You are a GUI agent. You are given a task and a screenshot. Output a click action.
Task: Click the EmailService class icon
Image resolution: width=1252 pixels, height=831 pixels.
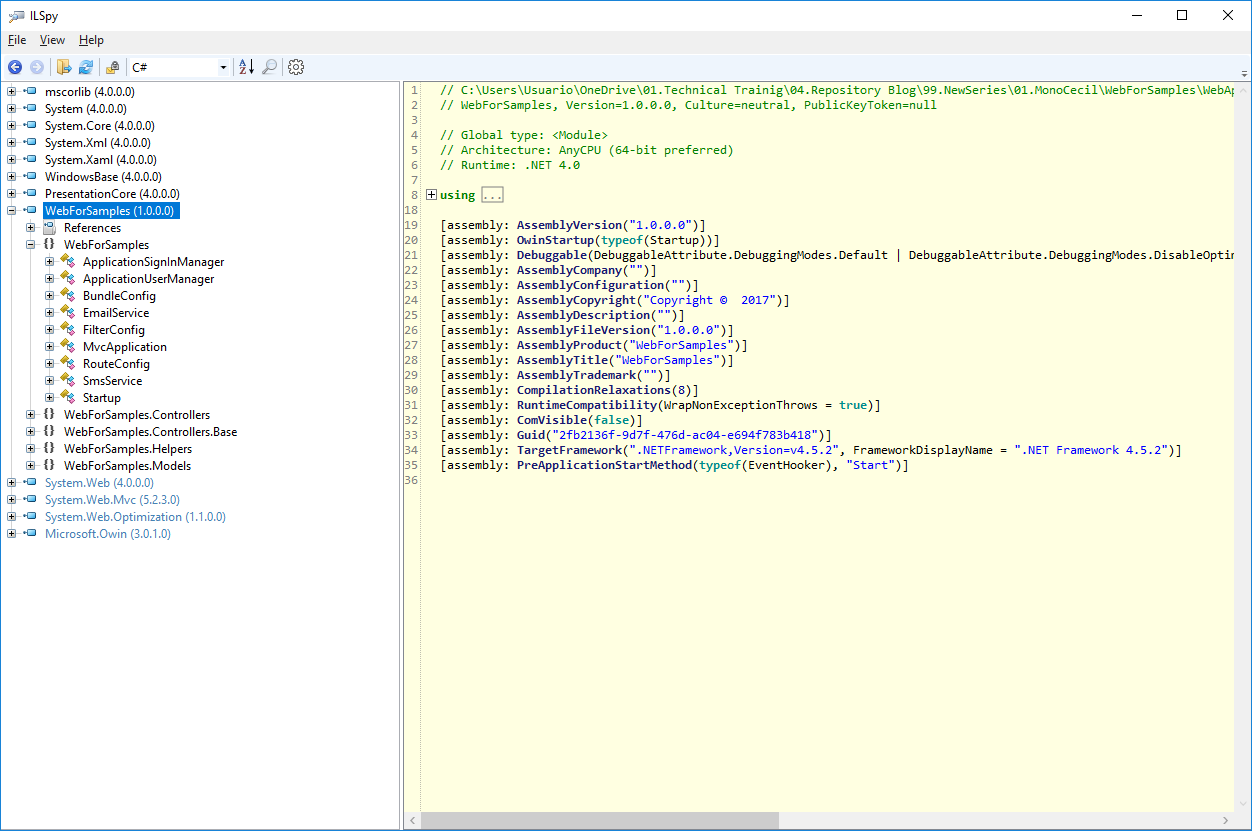[68, 313]
